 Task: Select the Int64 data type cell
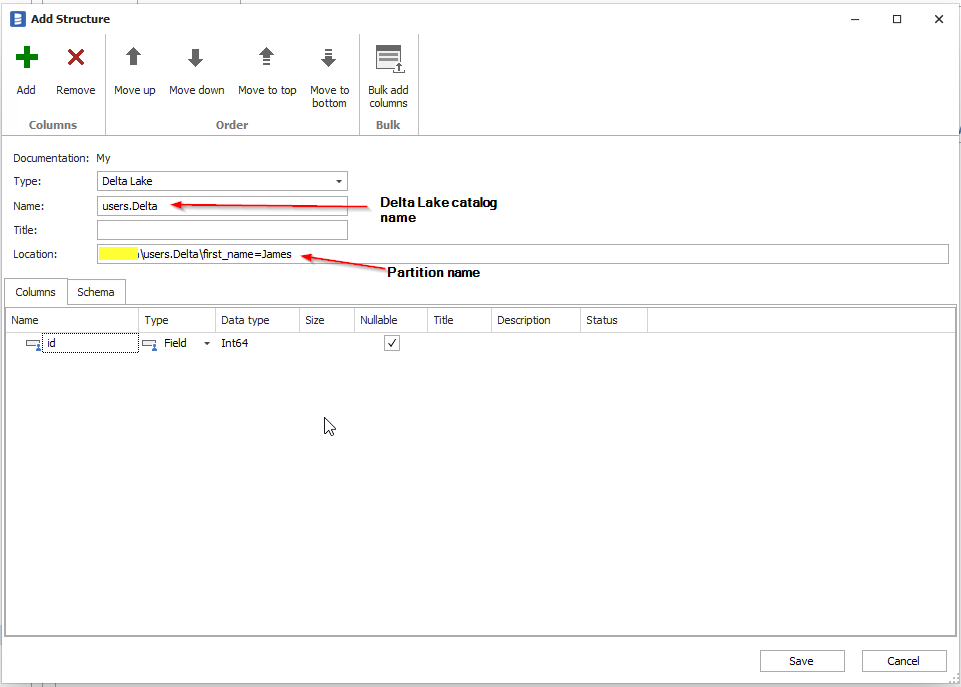tap(257, 344)
